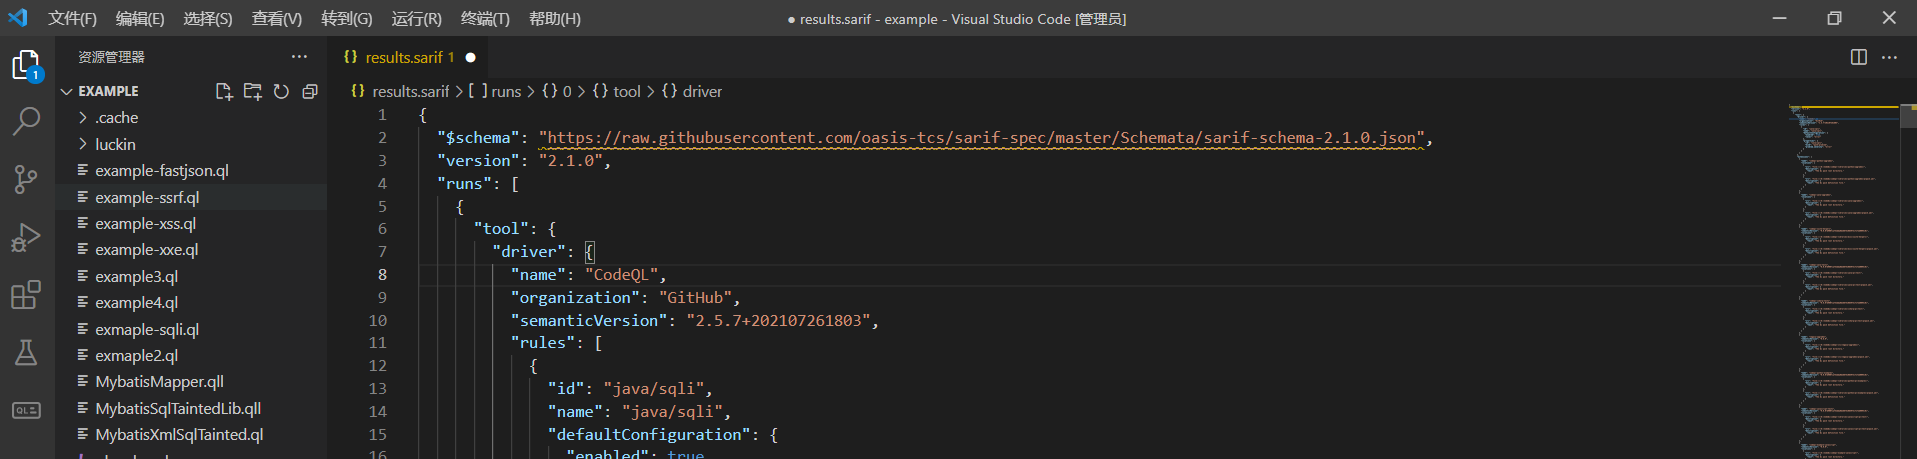Click the "GitHub" organization value
The height and width of the screenshot is (459, 1917).
coord(695,298)
